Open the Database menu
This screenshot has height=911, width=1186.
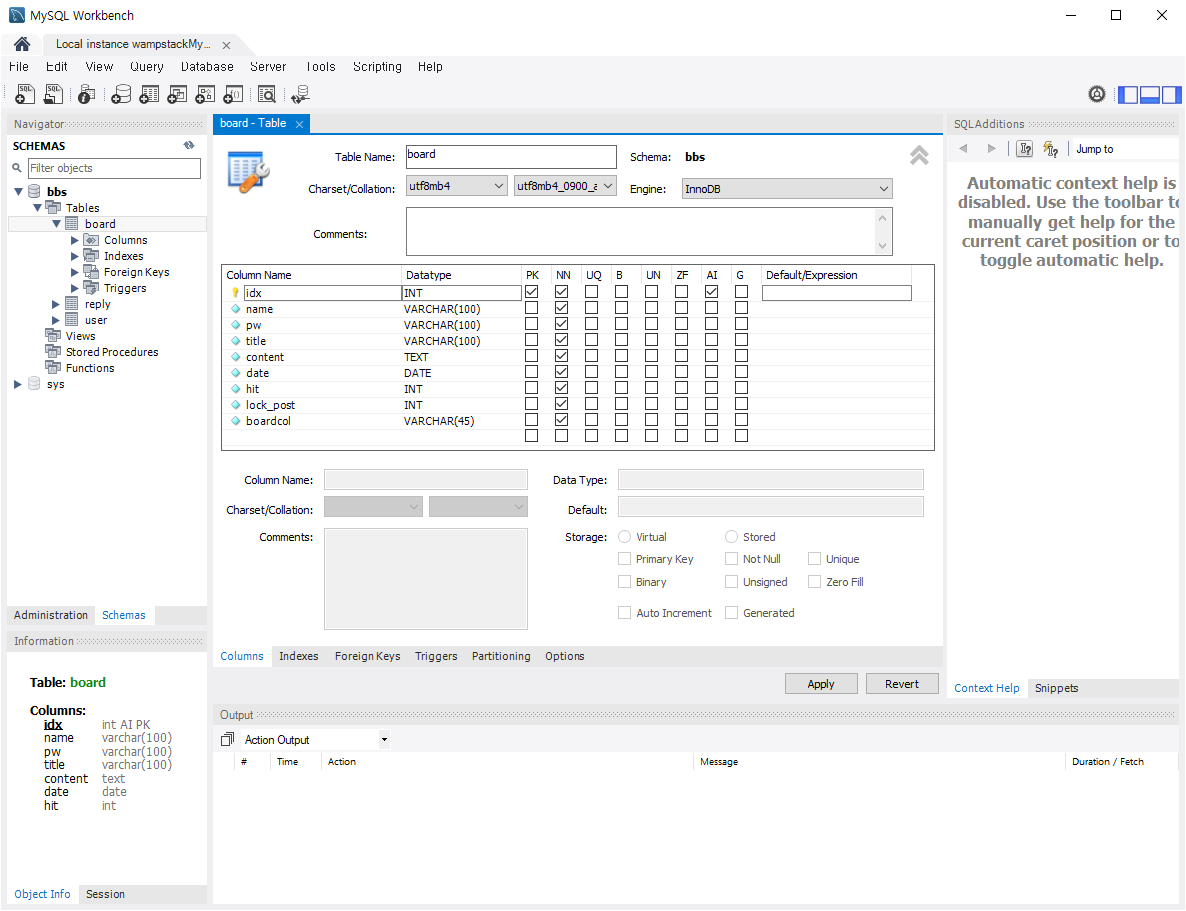[x=206, y=67]
